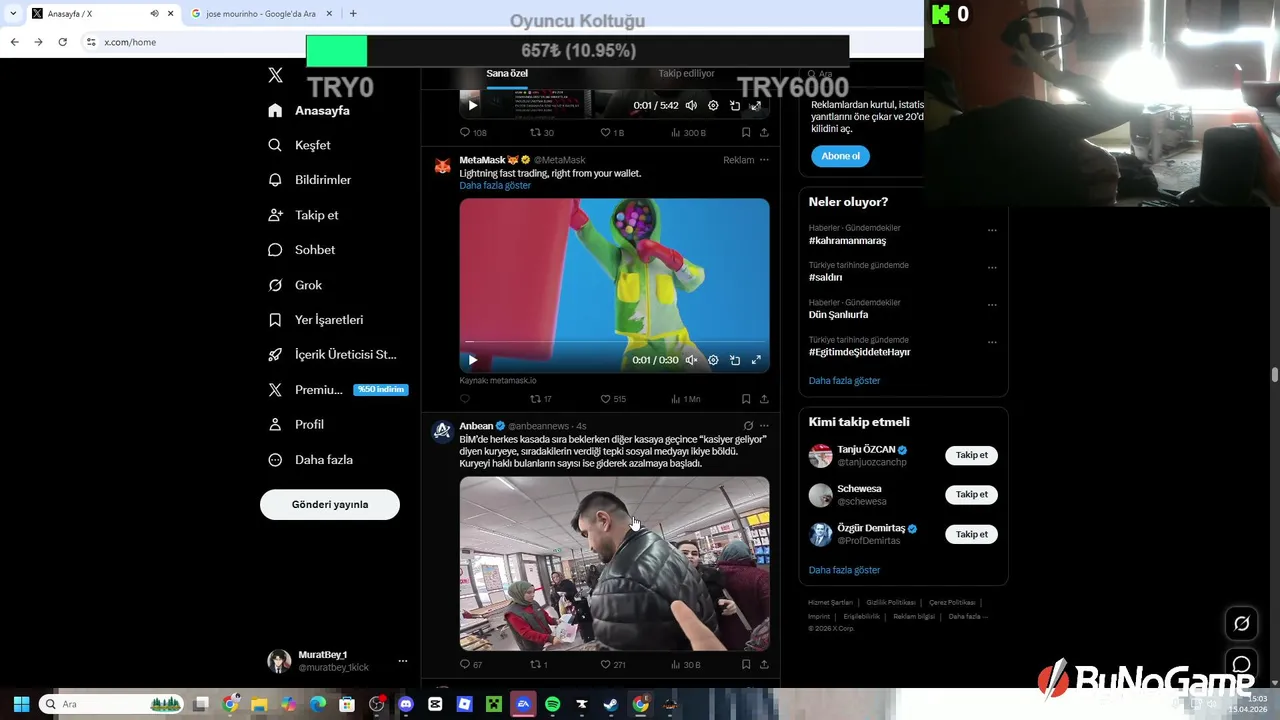
Task: Open Premium in the left sidebar
Action: 337,390
